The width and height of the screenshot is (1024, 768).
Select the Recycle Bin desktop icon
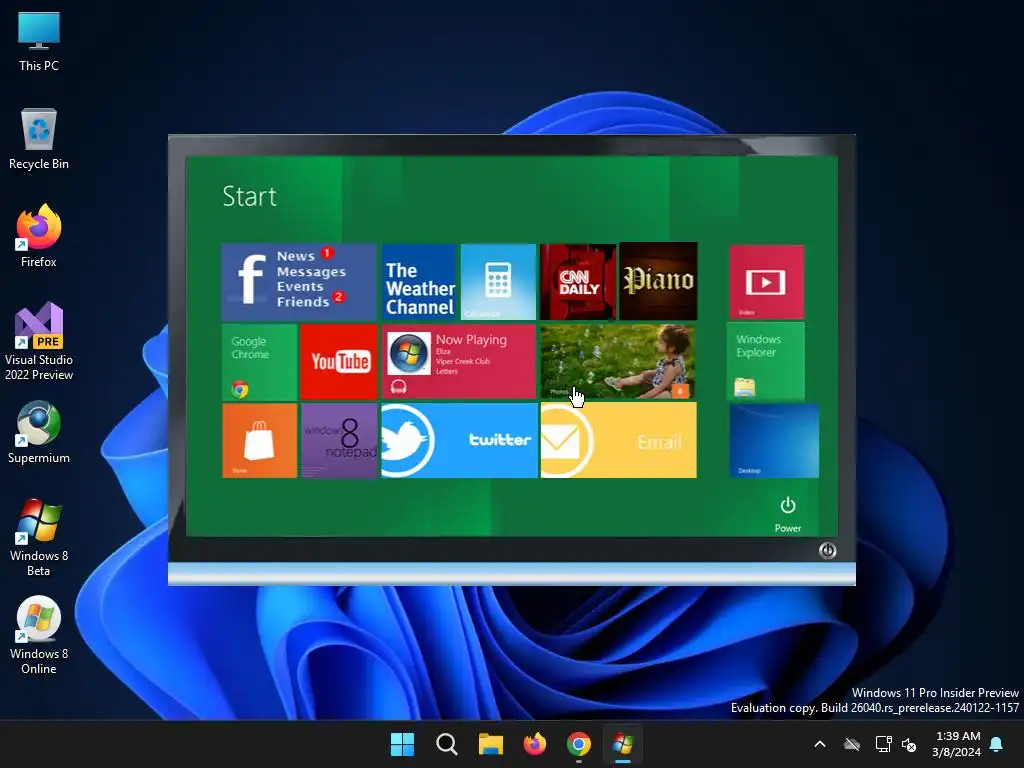point(39,139)
